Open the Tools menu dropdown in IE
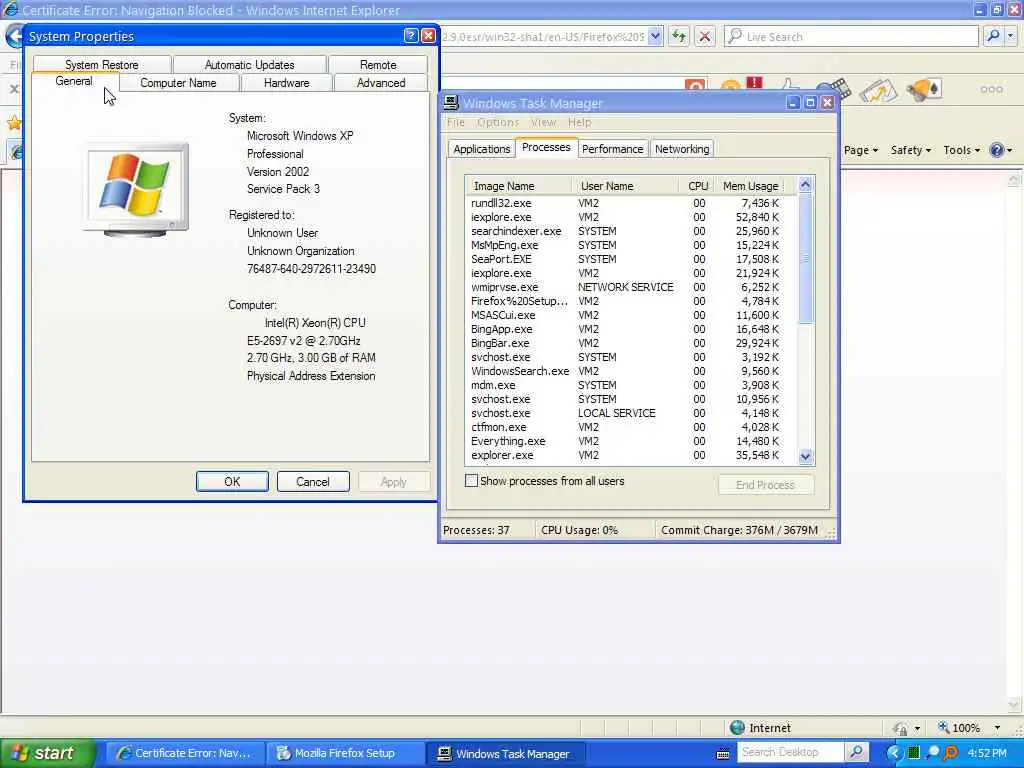Viewport: 1024px width, 768px height. click(961, 150)
